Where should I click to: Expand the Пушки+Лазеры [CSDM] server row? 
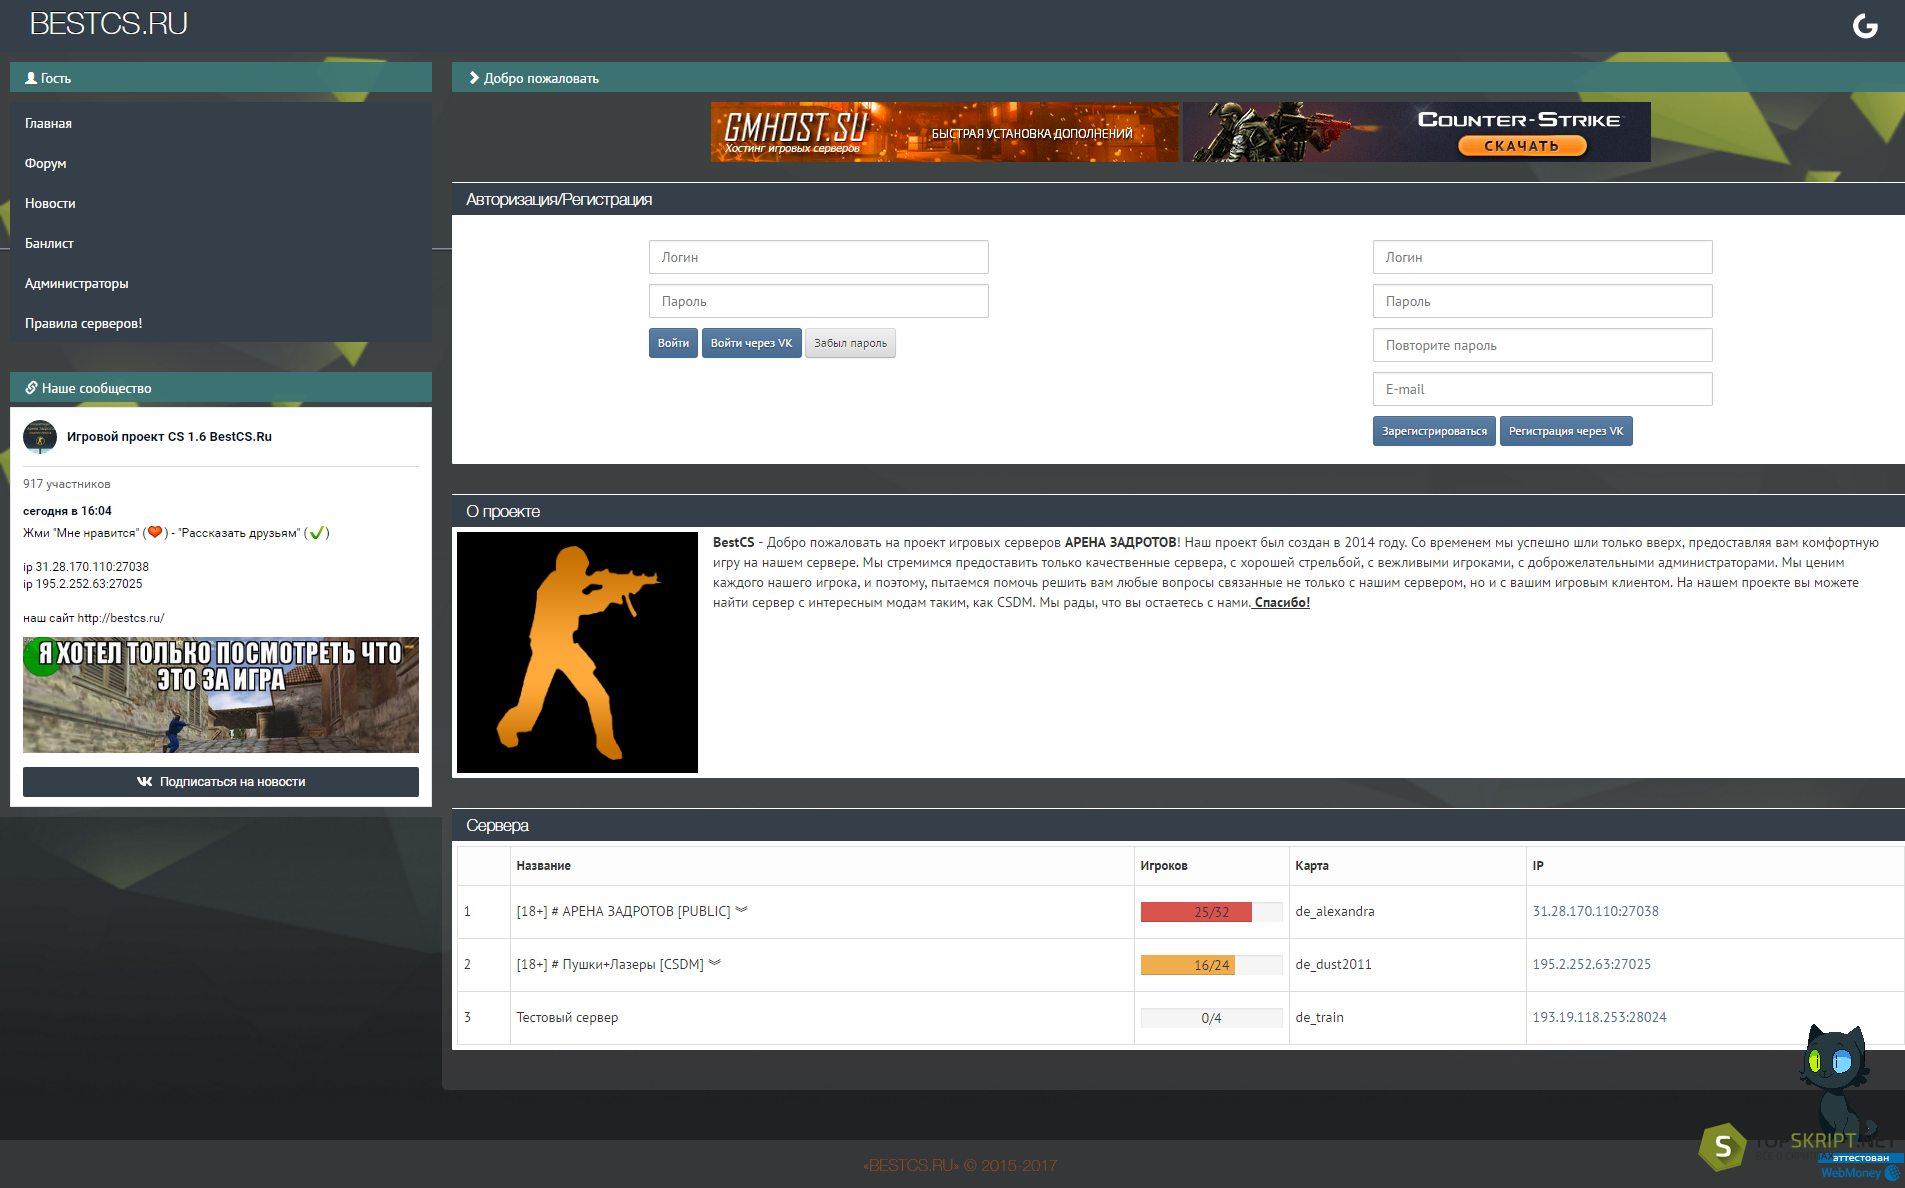(x=714, y=963)
